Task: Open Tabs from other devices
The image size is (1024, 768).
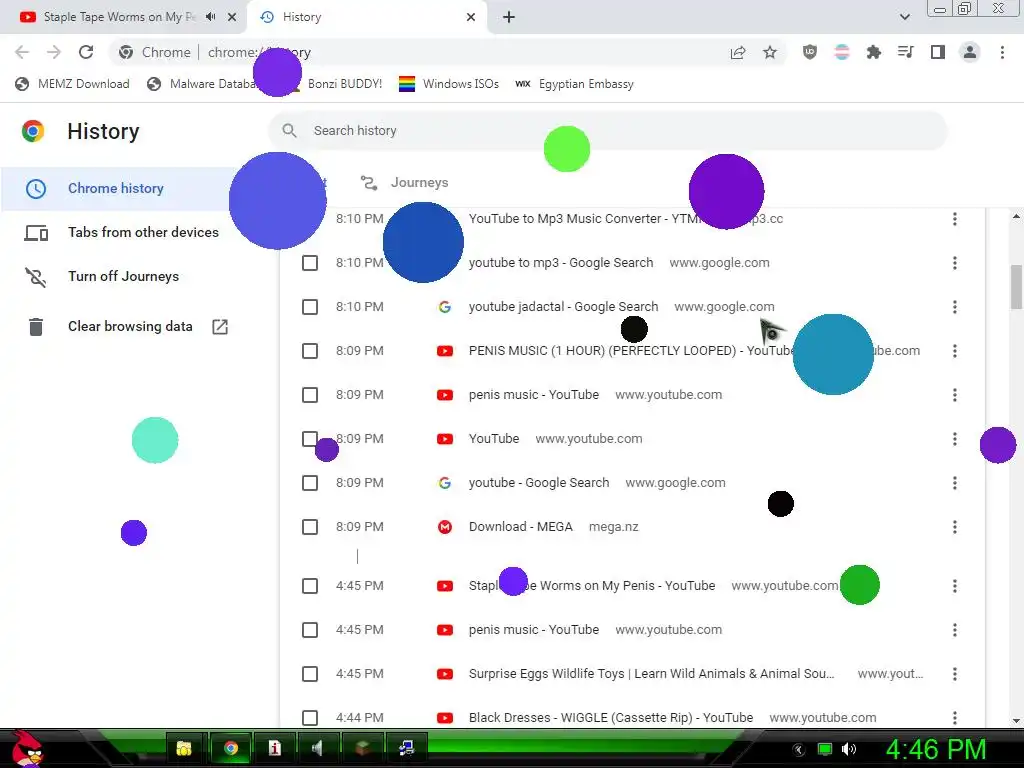Action: coord(124,232)
